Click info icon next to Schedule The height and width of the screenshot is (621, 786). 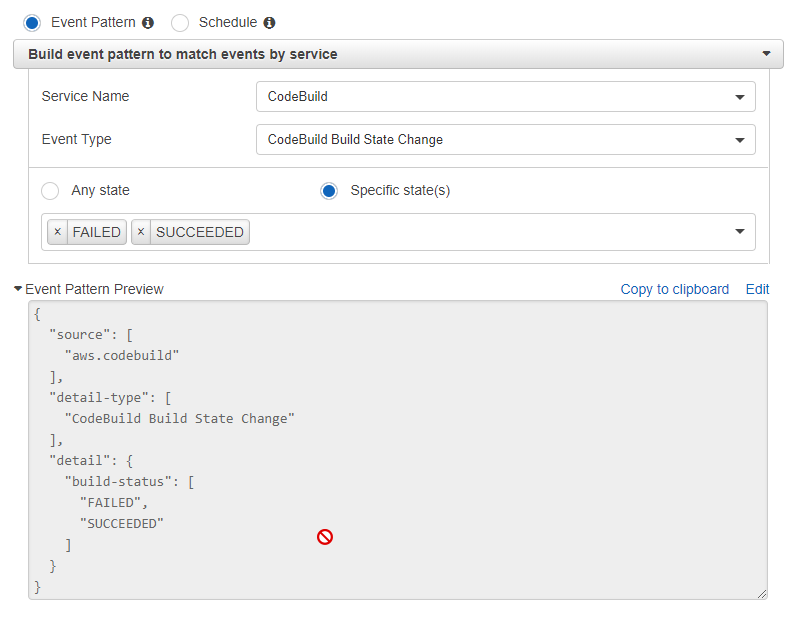pos(269,22)
